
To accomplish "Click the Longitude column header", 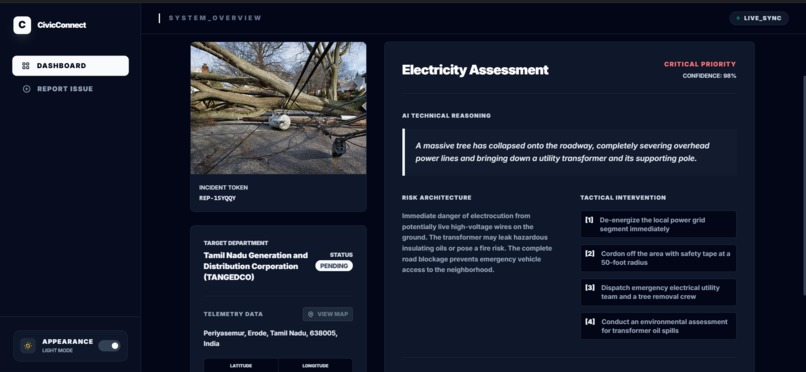I will click(x=315, y=366).
